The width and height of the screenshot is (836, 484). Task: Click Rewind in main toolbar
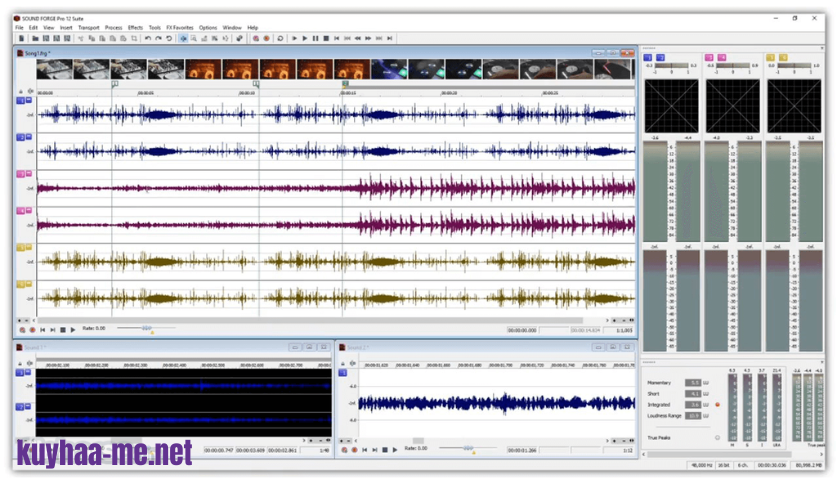click(358, 38)
